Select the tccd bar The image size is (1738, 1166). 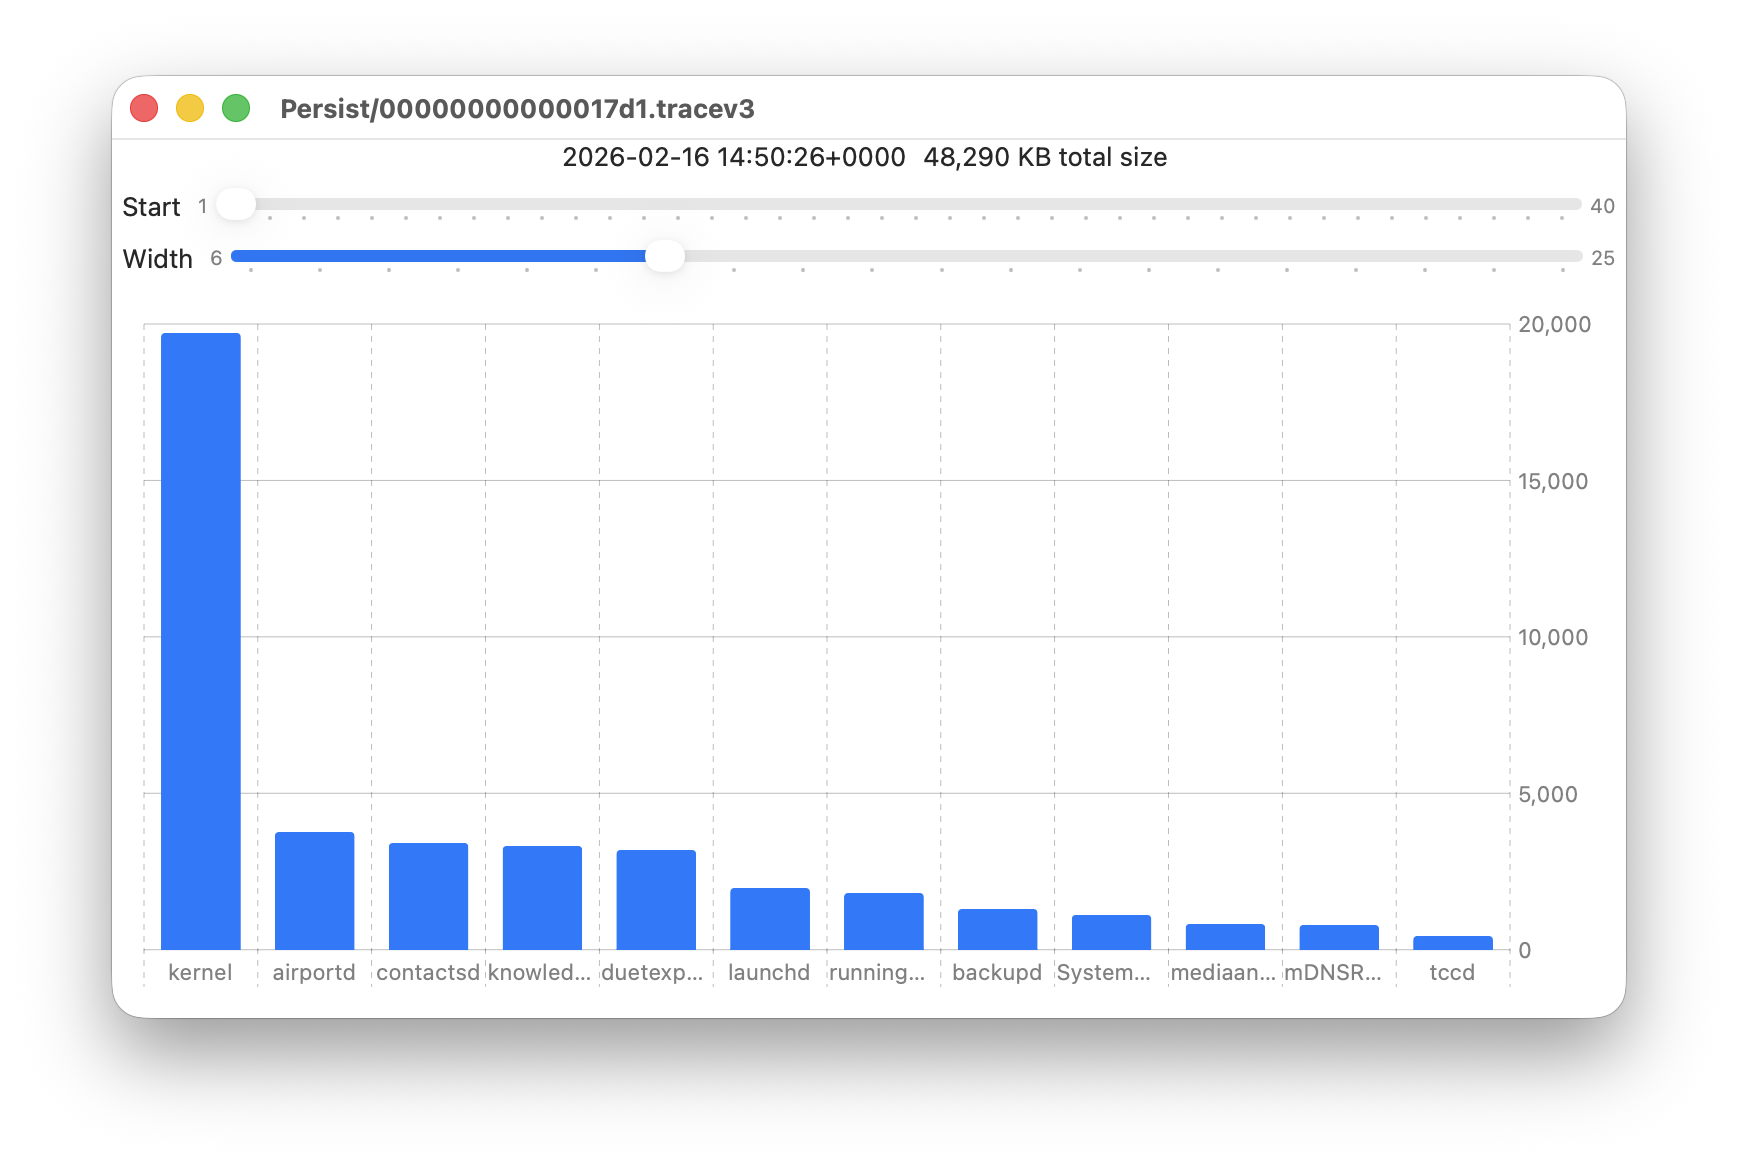(1452, 942)
